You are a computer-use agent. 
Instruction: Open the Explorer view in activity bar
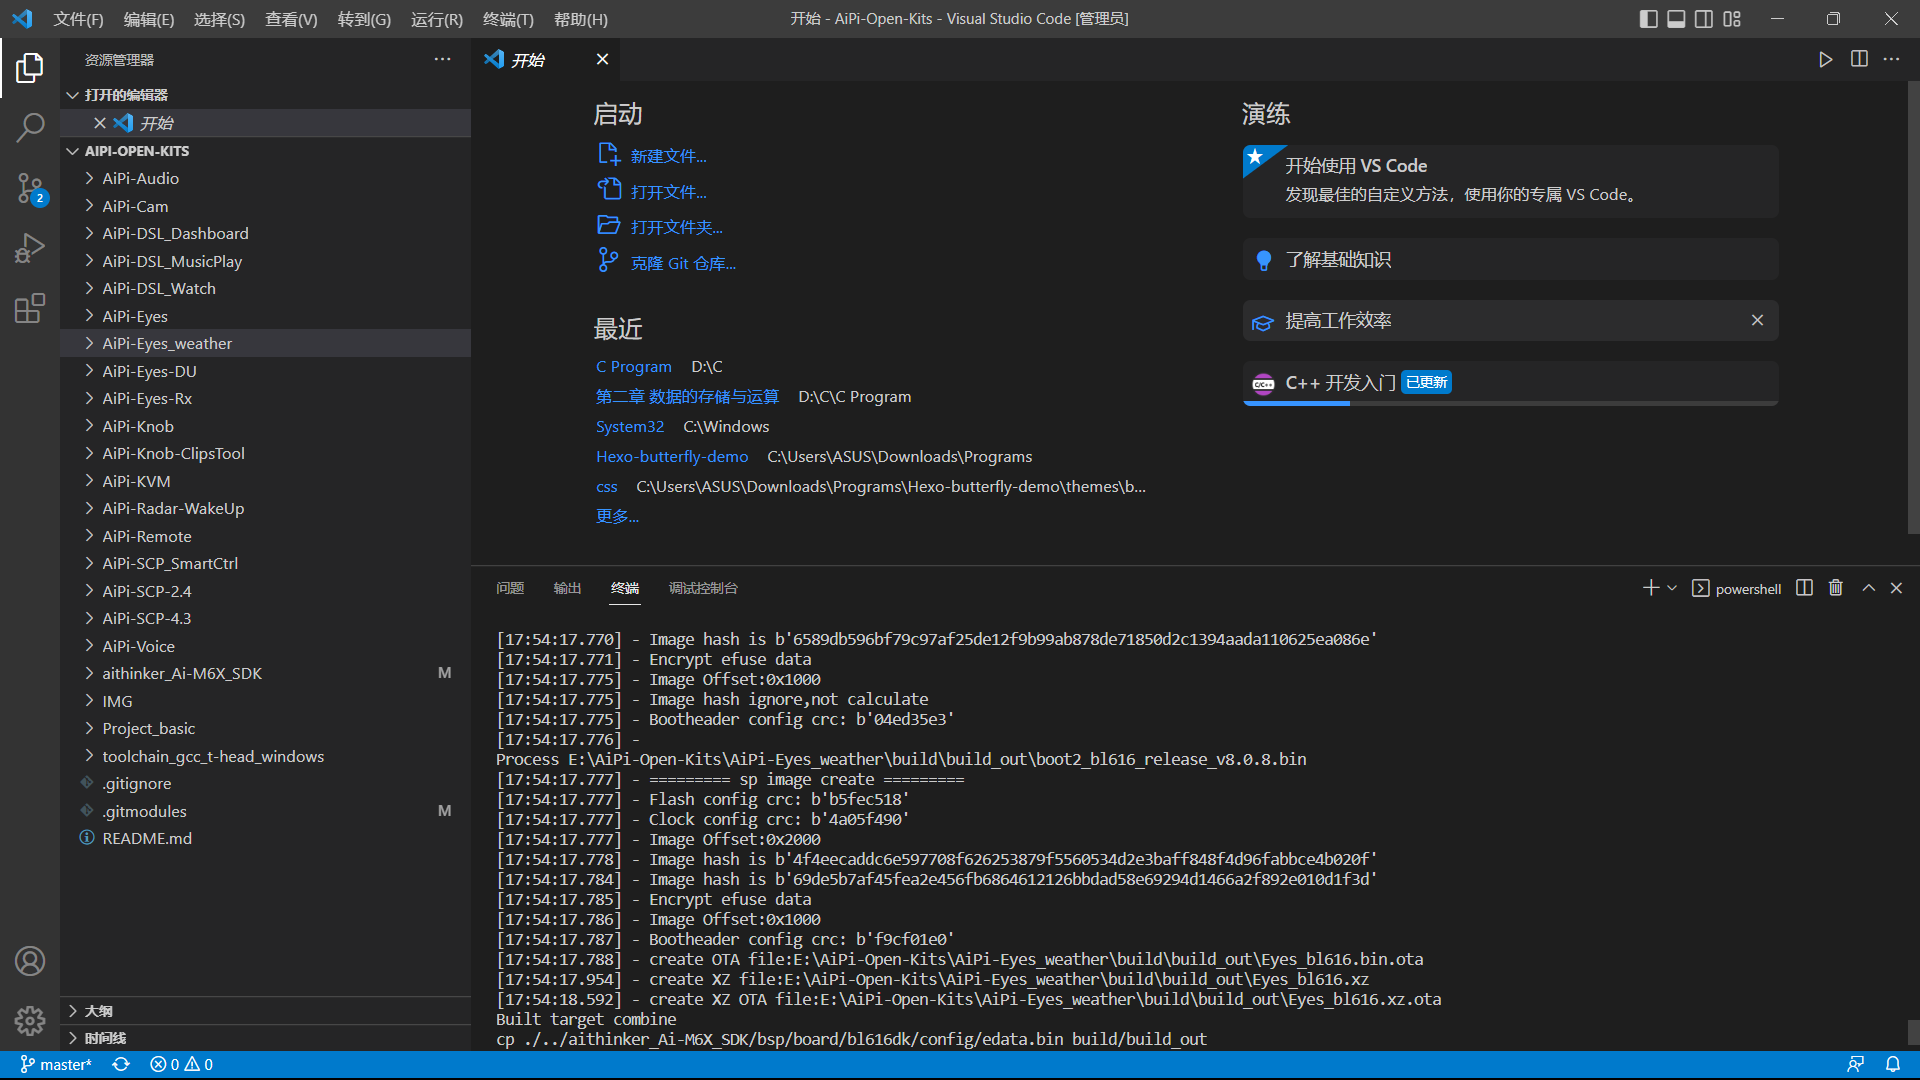[30, 68]
